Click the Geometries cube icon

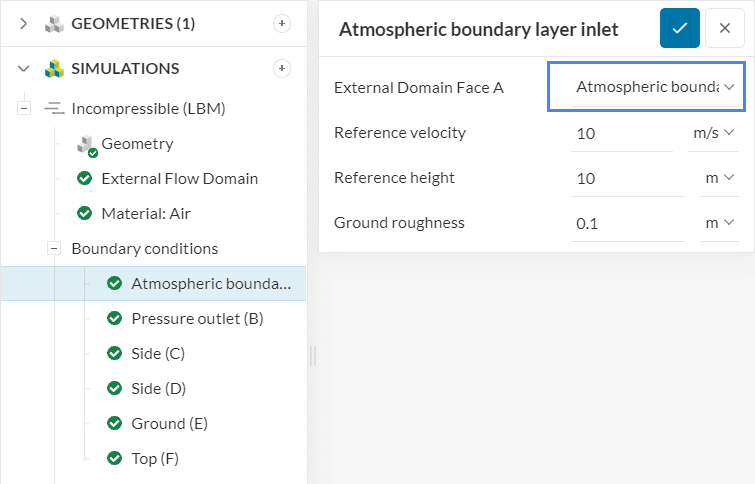(54, 24)
